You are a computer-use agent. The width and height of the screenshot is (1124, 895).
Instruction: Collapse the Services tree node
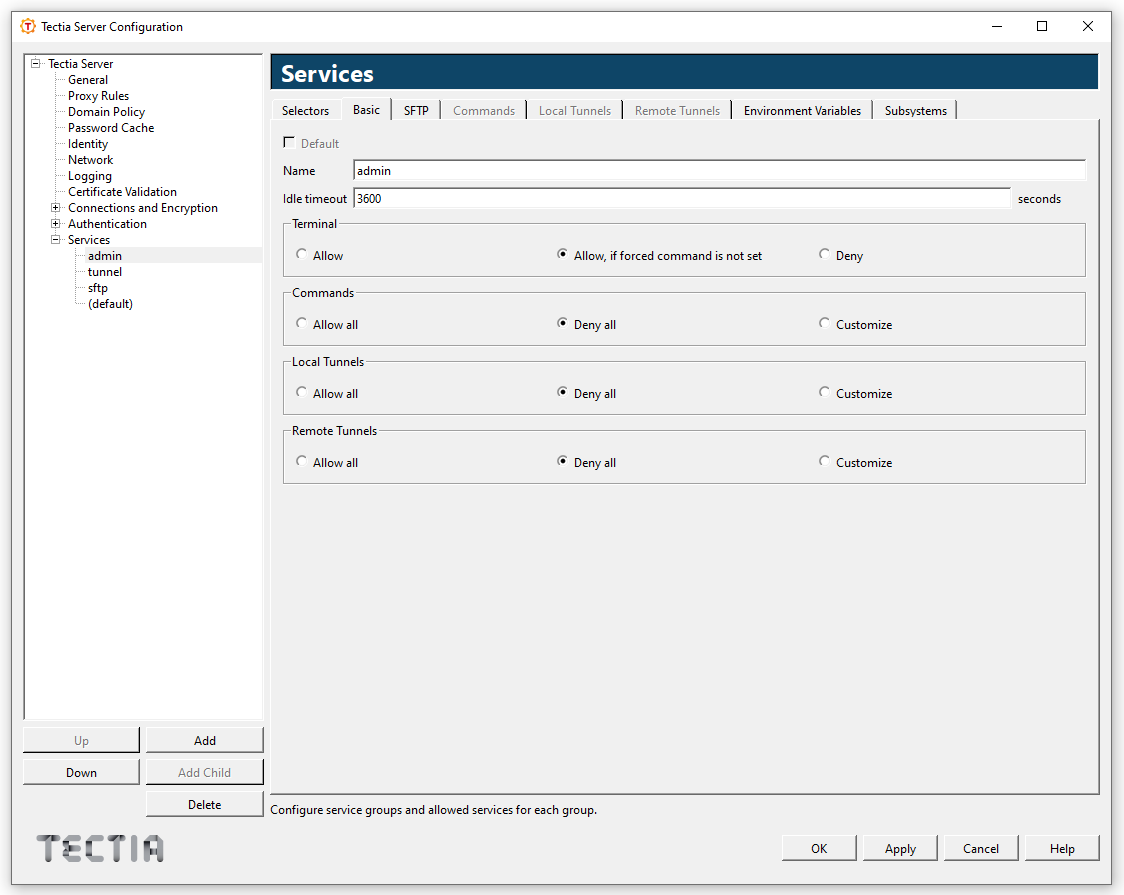pos(55,240)
